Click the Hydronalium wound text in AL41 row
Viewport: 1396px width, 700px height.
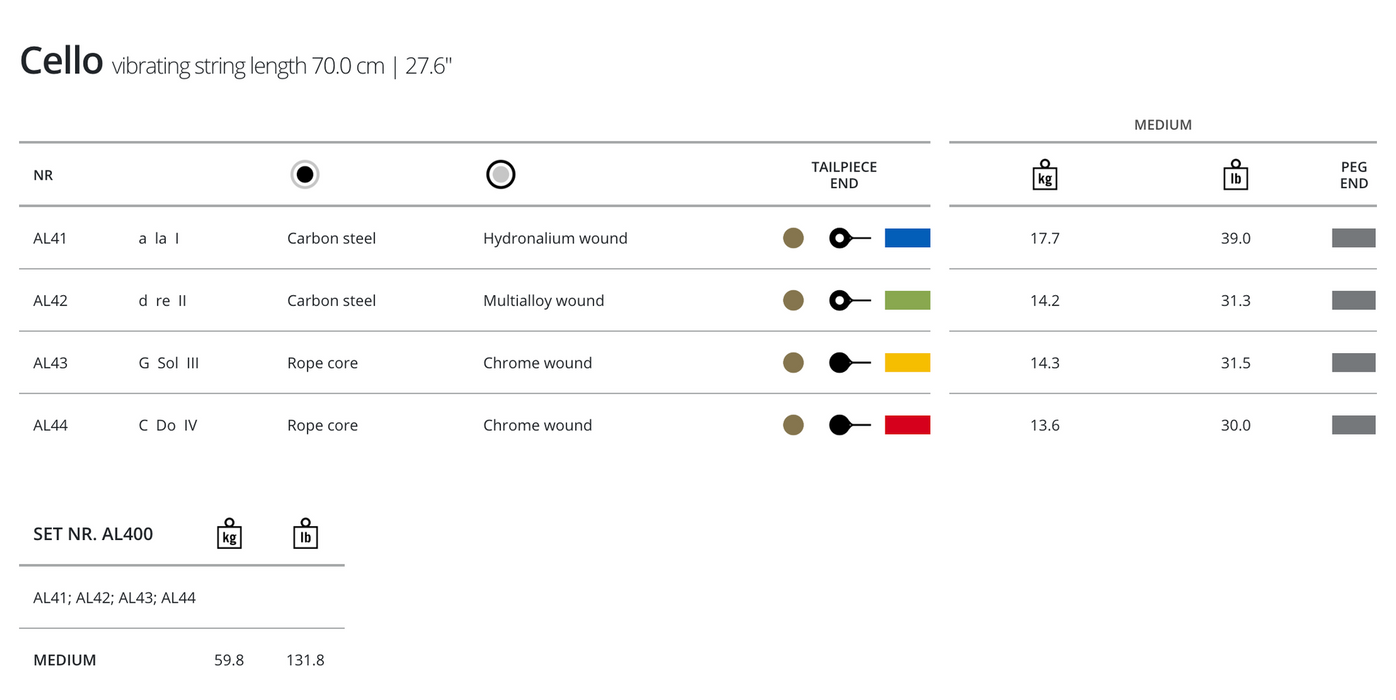[x=555, y=238]
